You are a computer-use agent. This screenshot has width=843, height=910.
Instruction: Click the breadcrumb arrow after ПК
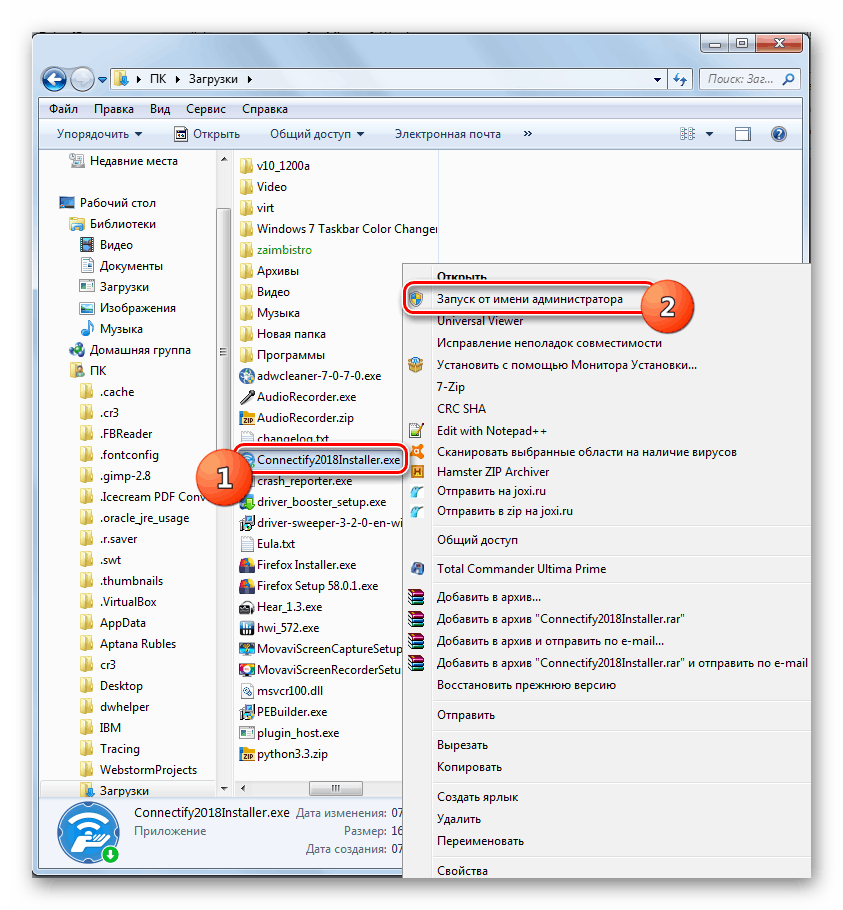178,79
